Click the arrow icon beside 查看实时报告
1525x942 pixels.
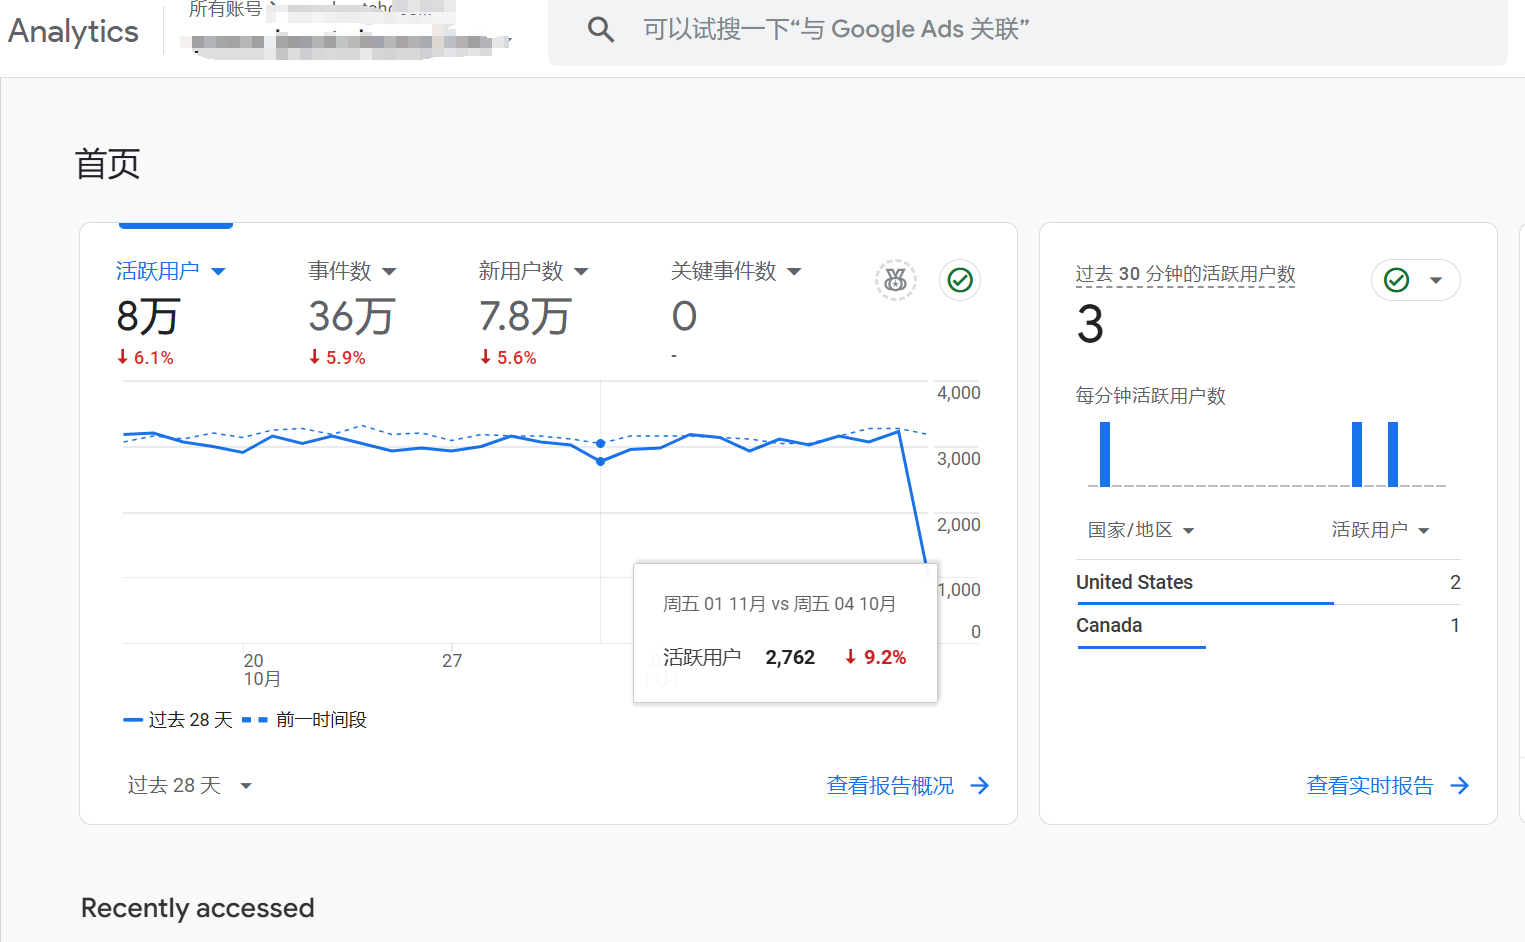(1463, 786)
